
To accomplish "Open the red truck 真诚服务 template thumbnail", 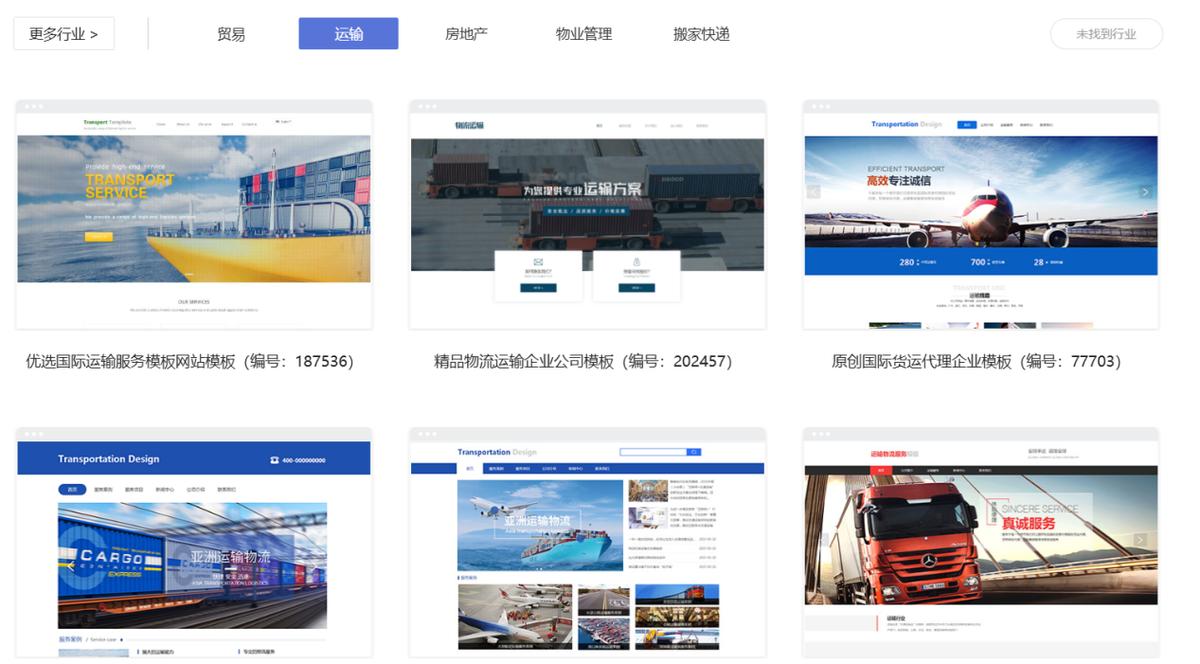I will point(980,545).
